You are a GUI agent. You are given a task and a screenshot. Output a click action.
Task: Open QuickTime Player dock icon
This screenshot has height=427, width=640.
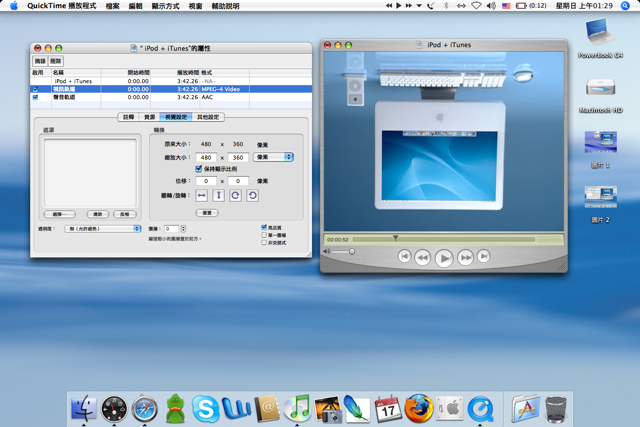[x=480, y=409]
